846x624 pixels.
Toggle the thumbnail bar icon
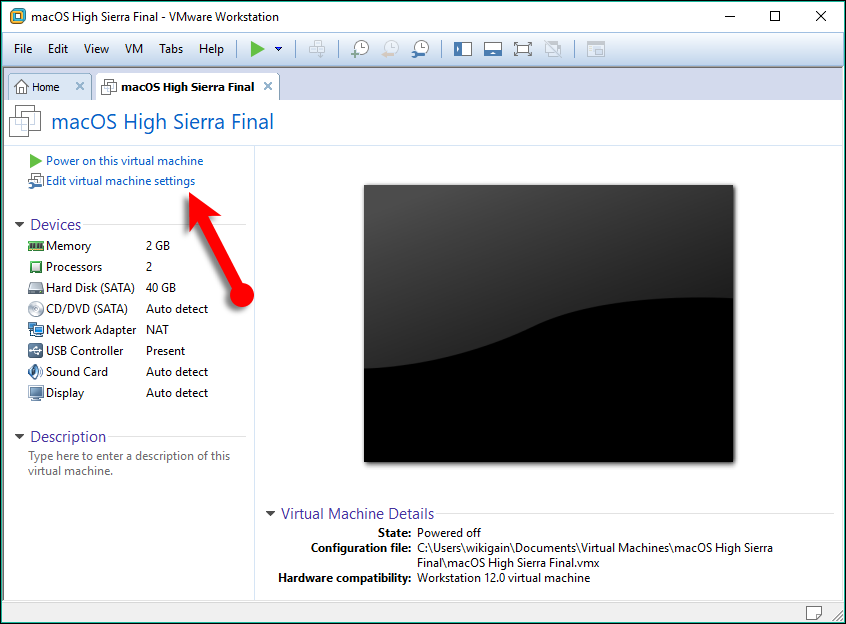point(493,49)
